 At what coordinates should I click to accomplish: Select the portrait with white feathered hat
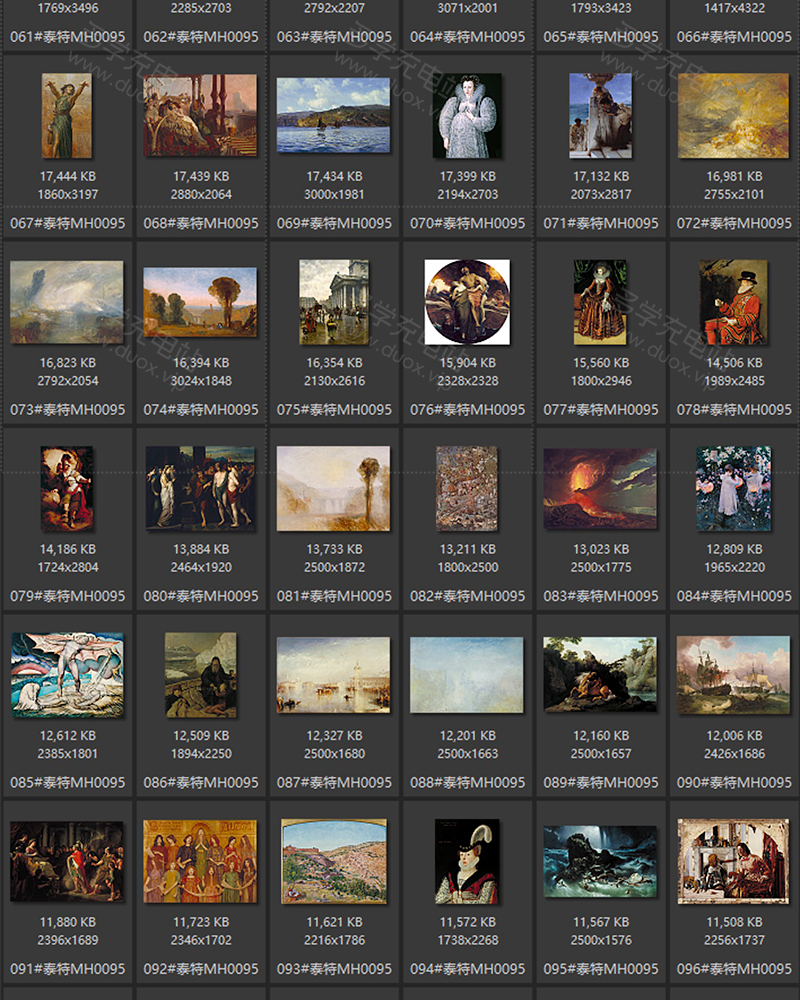click(x=467, y=861)
